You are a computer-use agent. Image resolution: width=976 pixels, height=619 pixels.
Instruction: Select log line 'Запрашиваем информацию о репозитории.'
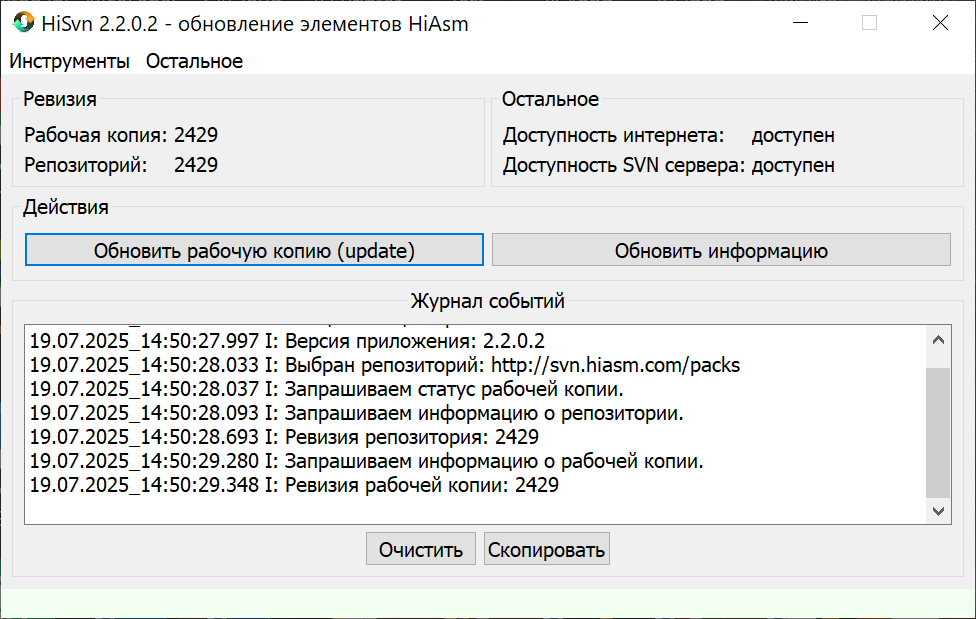pos(356,413)
